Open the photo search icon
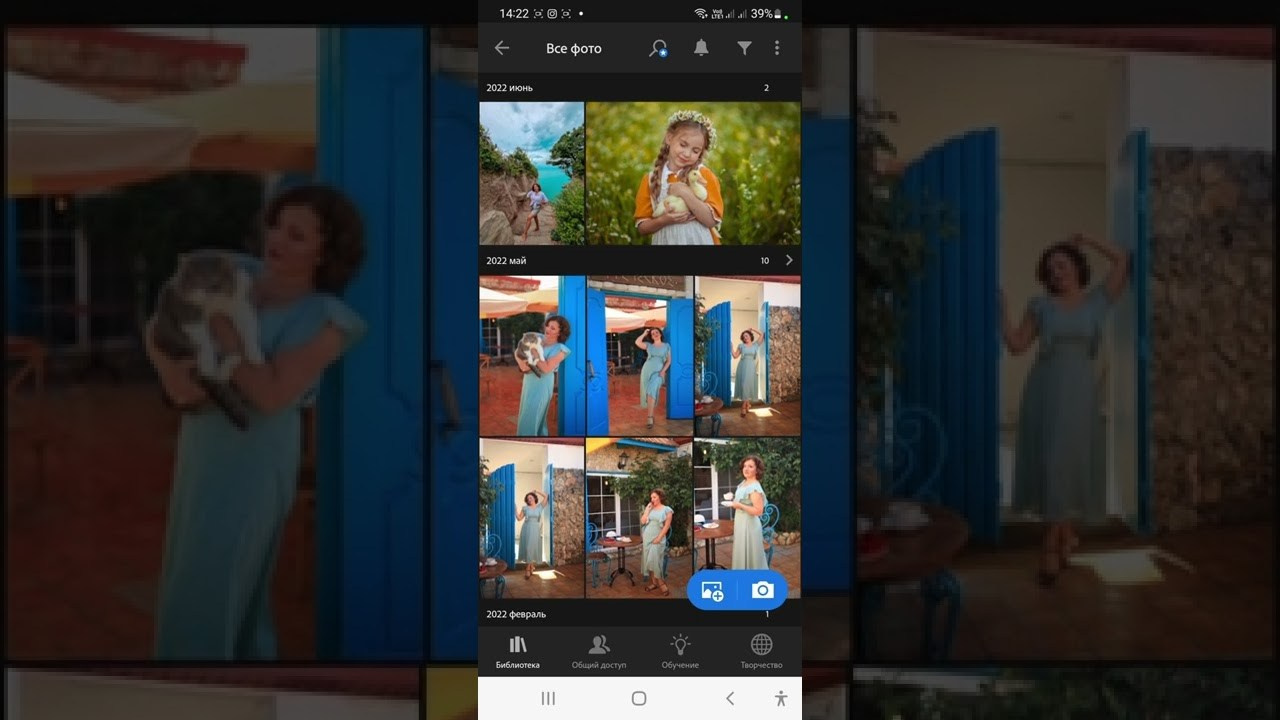This screenshot has height=720, width=1280. [x=658, y=48]
